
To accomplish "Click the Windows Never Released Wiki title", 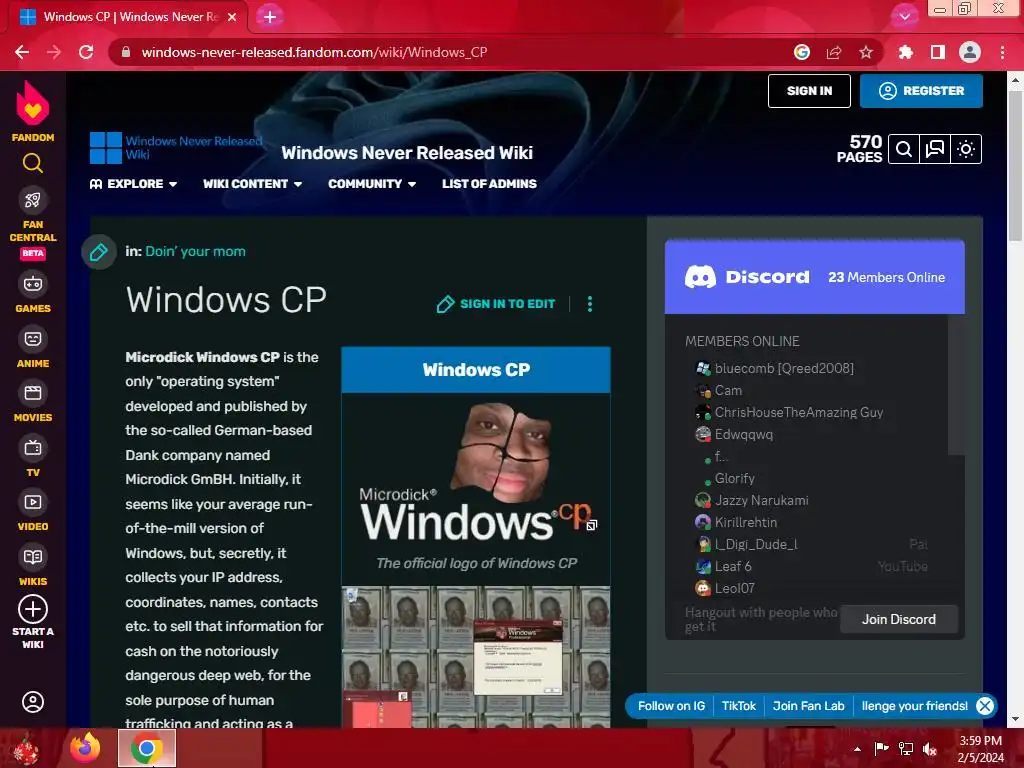I will (407, 153).
